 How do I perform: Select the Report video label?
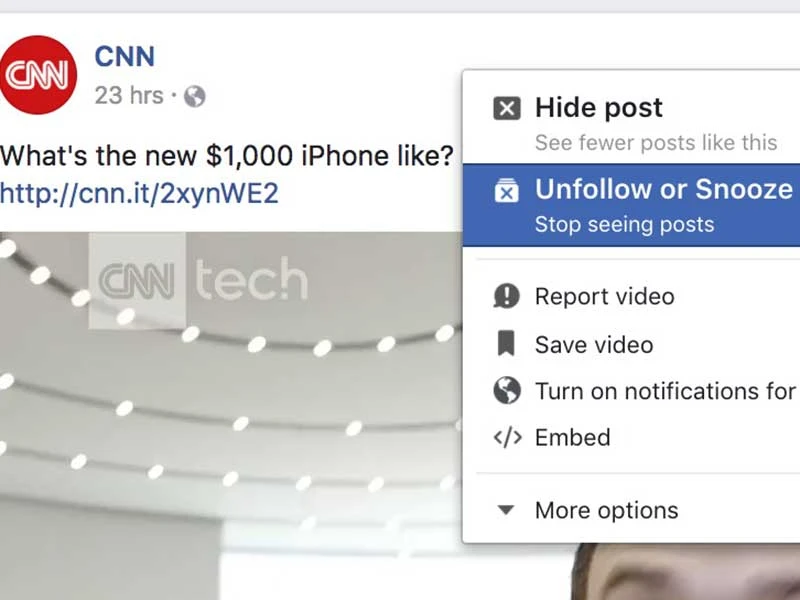pyautogui.click(x=604, y=296)
